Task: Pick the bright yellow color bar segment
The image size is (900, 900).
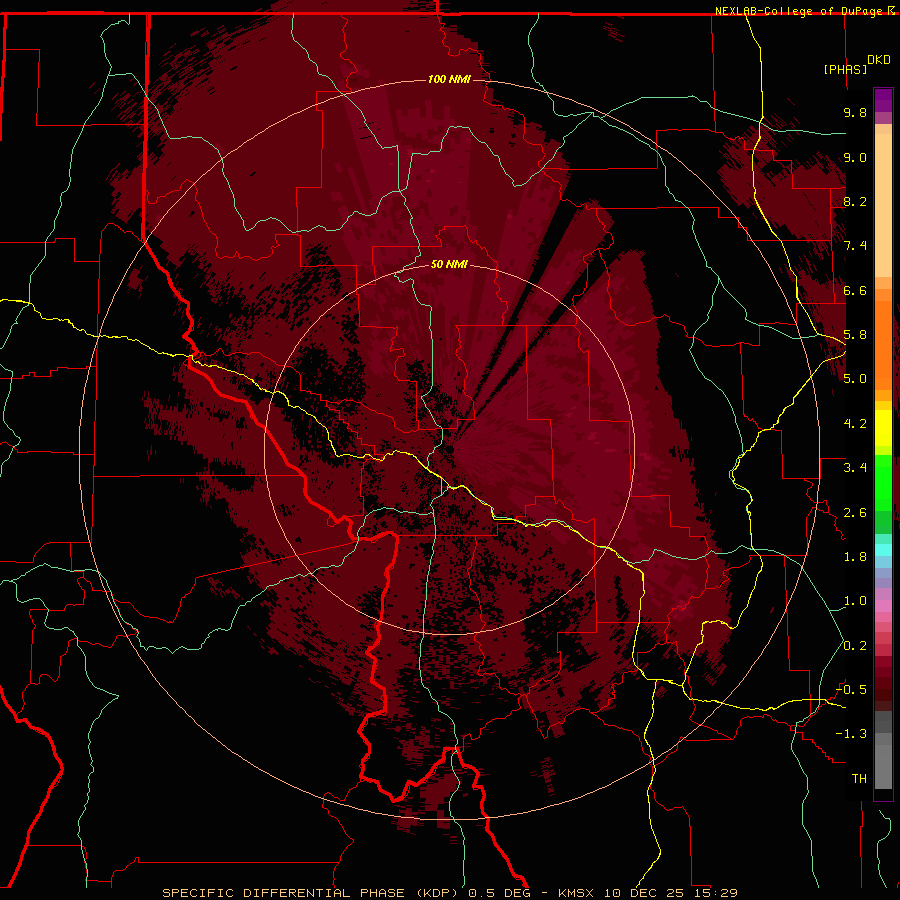Action: tap(883, 428)
